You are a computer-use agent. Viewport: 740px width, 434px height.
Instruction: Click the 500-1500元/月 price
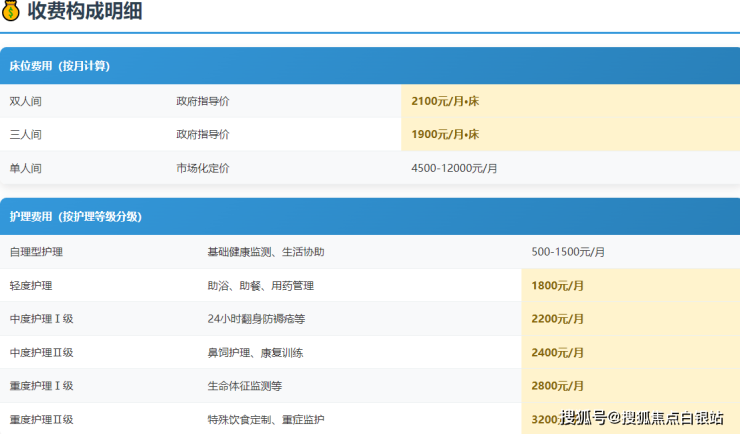pos(568,252)
